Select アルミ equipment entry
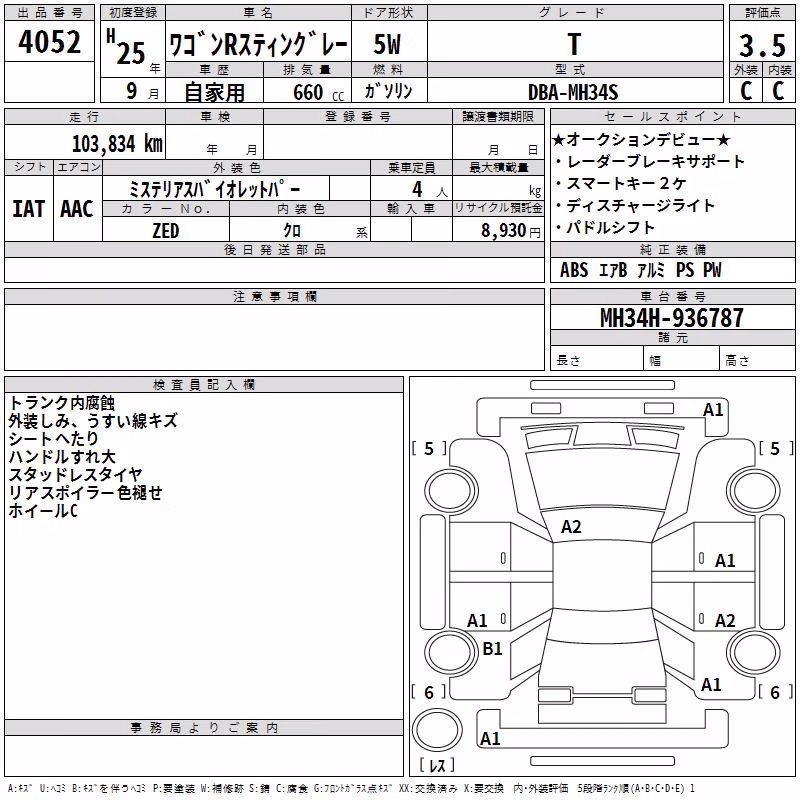This screenshot has width=800, height=800. coord(652,270)
